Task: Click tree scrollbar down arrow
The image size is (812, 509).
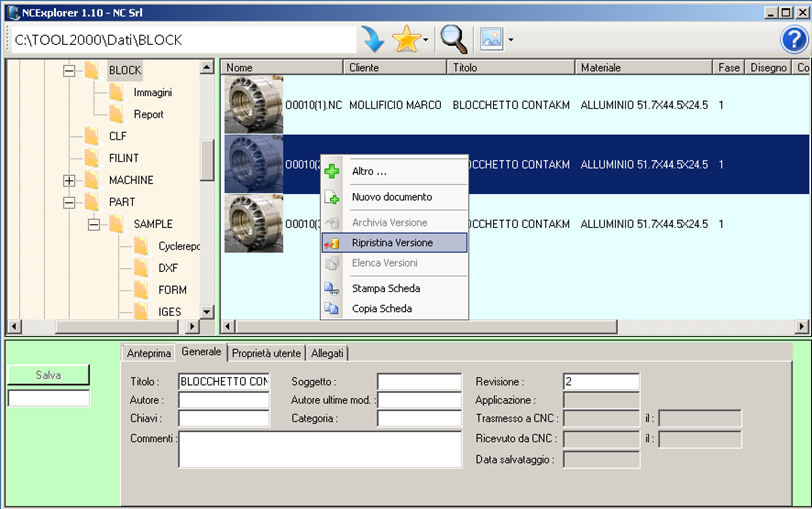Action: click(x=207, y=312)
